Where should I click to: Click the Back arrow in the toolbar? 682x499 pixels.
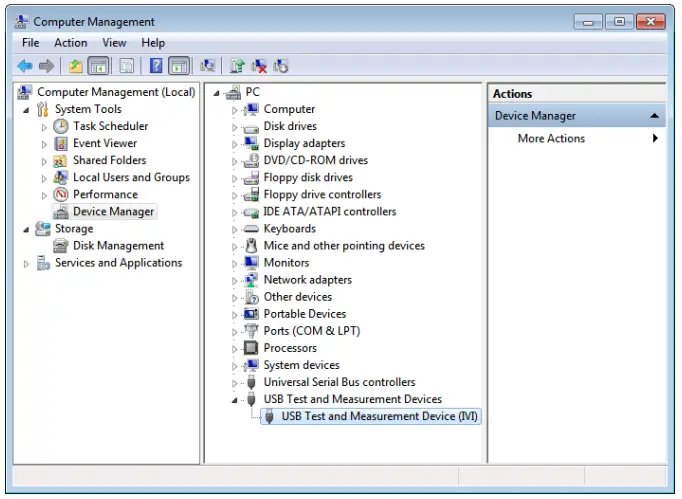[25, 66]
